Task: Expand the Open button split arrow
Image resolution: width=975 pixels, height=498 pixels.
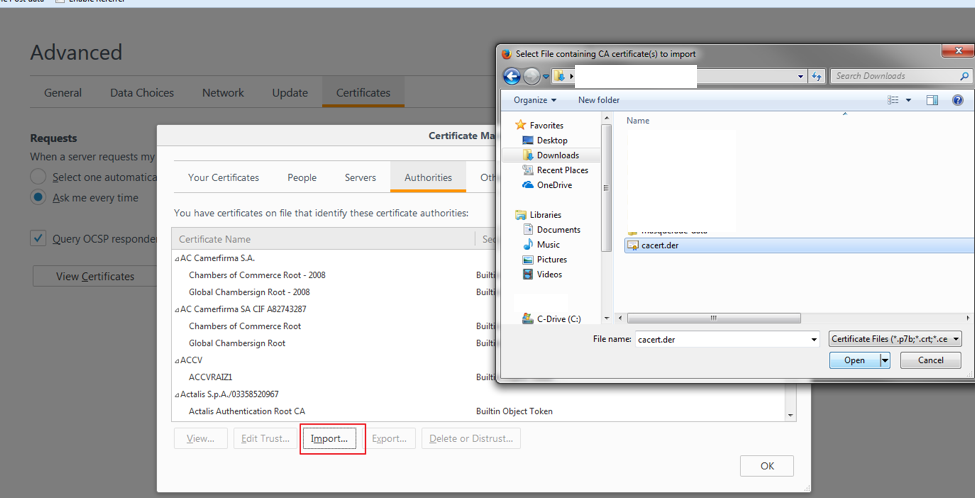Action: [x=885, y=360]
